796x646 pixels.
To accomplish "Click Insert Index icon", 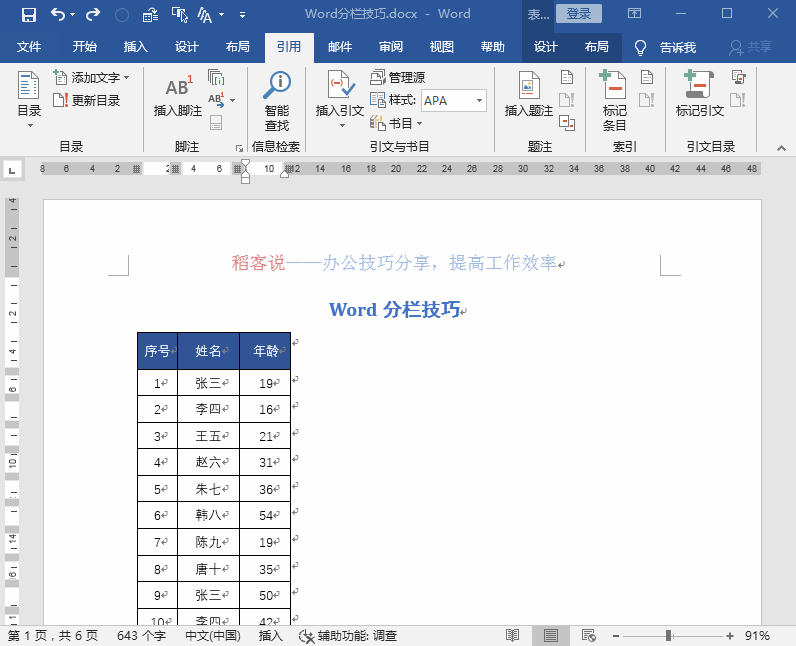I will 646,78.
